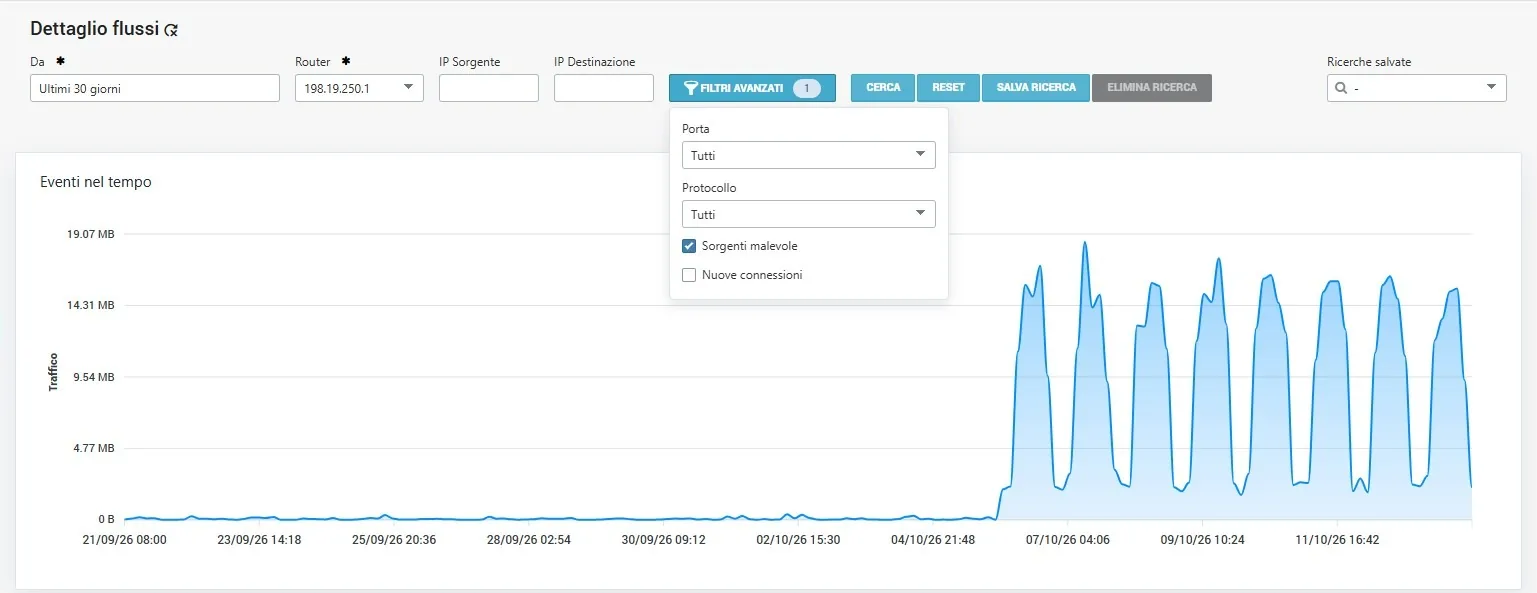Click the Ricerche salvate label
1537x593 pixels.
1369,62
